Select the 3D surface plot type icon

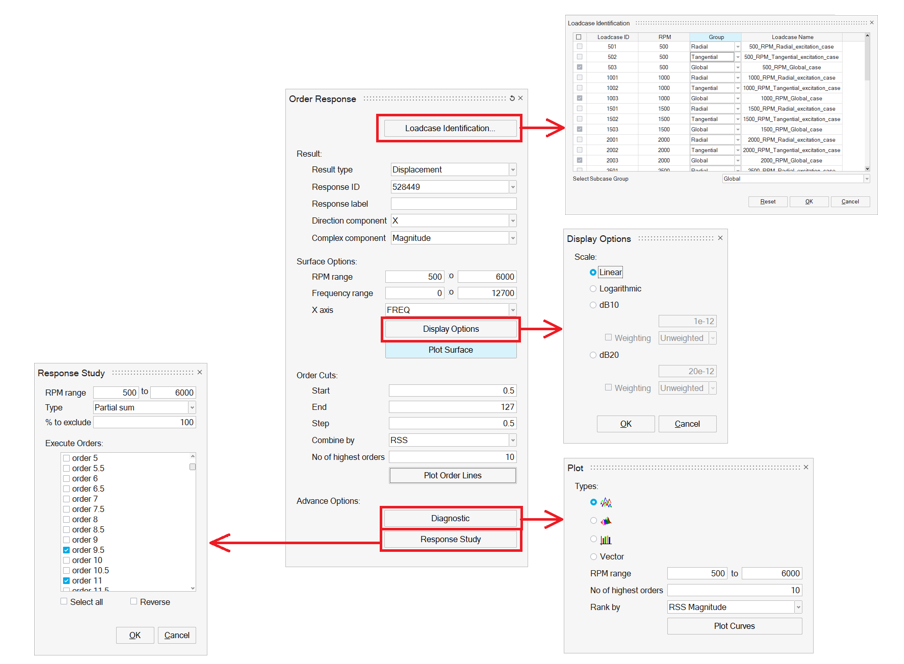point(605,521)
